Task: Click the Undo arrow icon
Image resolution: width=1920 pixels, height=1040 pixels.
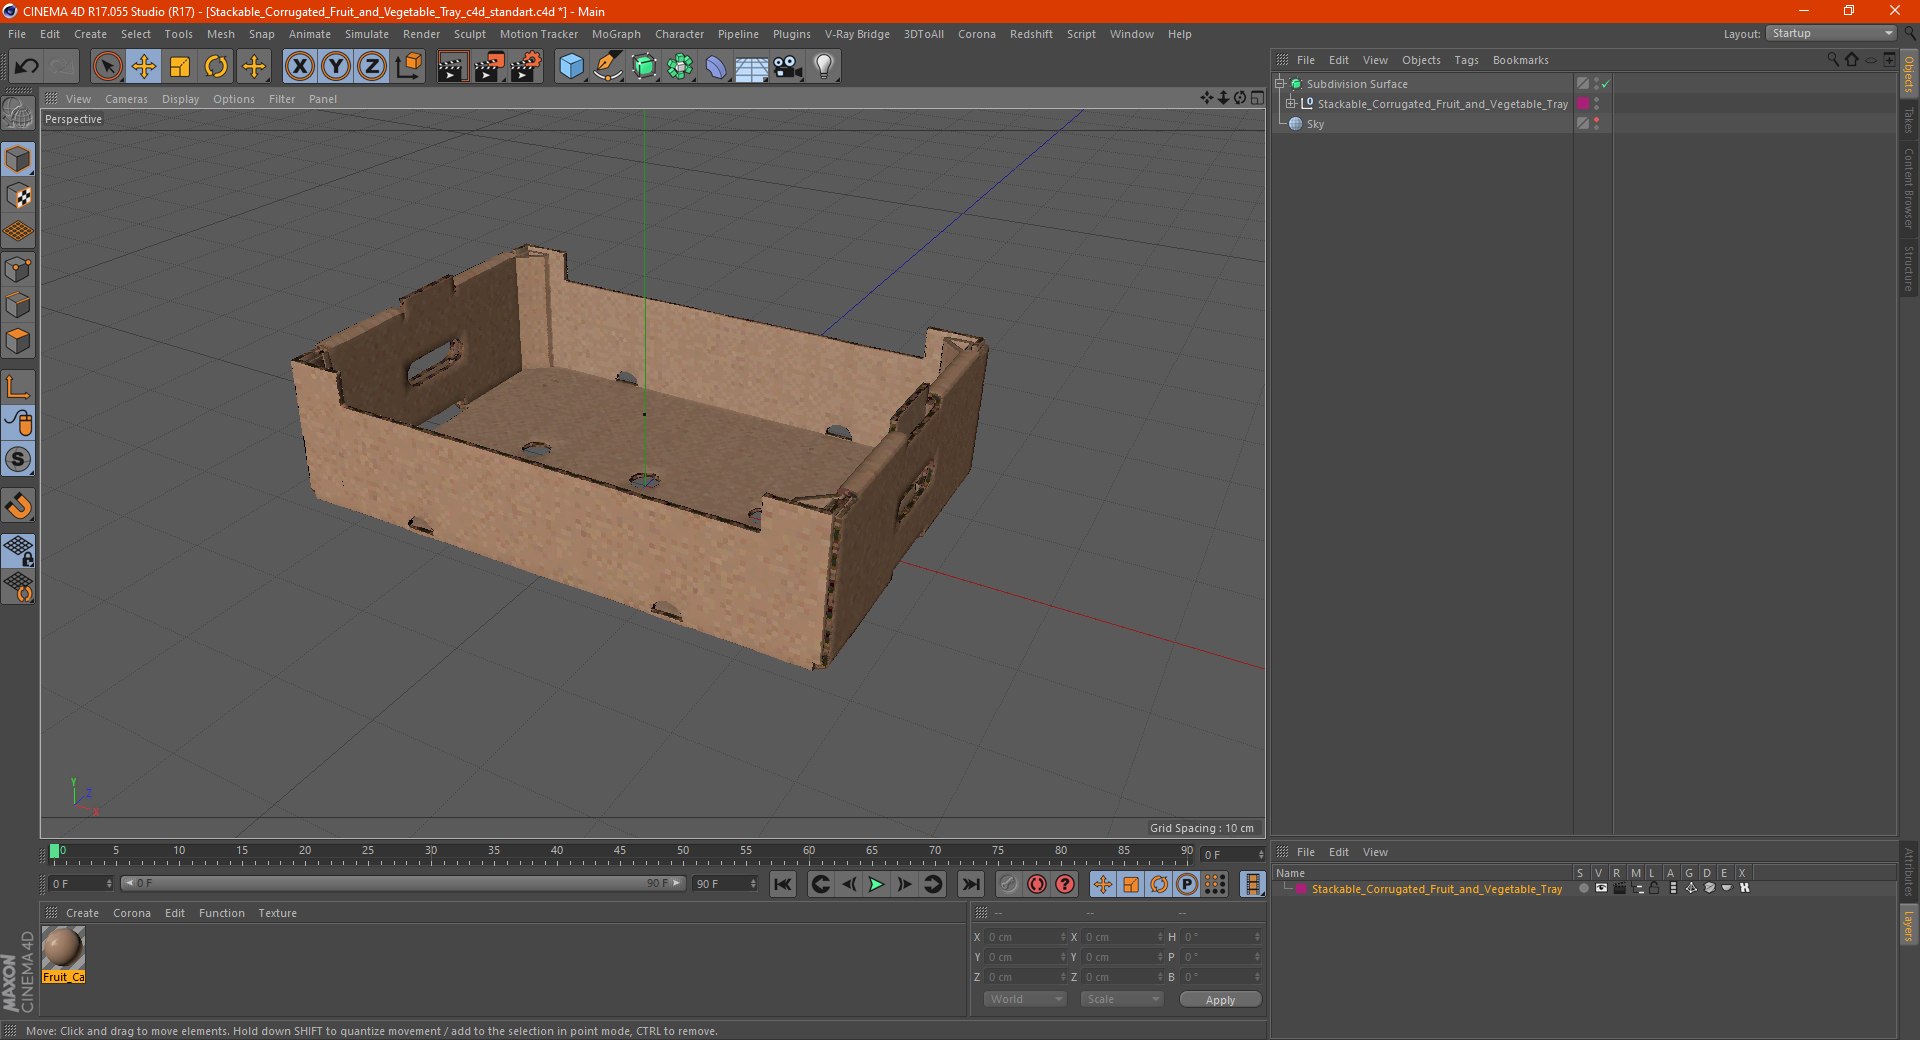Action: [27, 67]
